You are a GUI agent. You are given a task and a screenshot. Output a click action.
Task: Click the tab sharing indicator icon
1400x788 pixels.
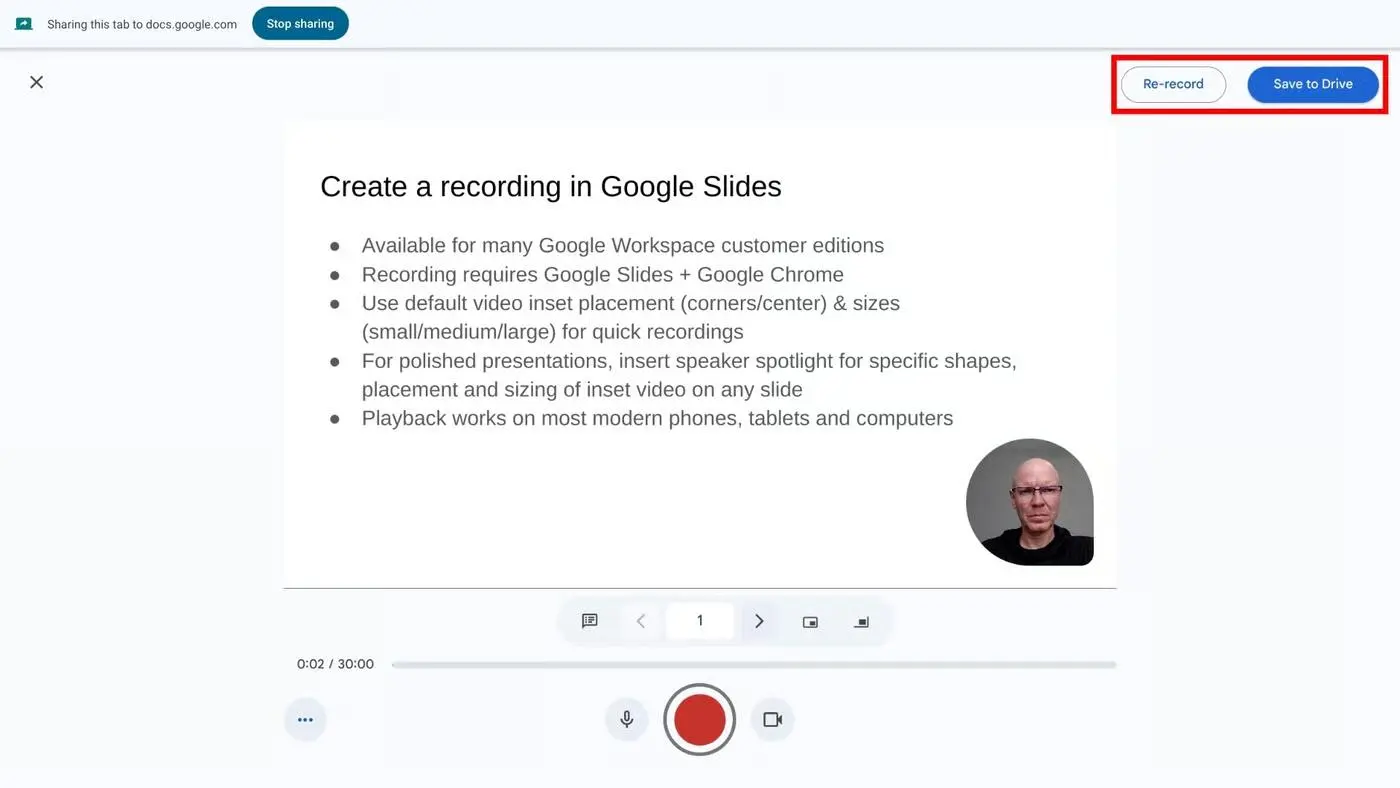(x=24, y=24)
